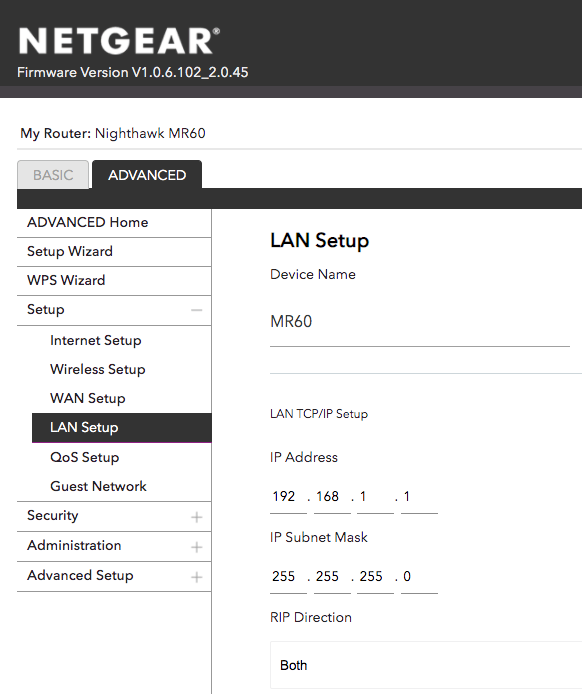The image size is (582, 694).
Task: Click the Device Name field containing MR60
Action: [420, 322]
